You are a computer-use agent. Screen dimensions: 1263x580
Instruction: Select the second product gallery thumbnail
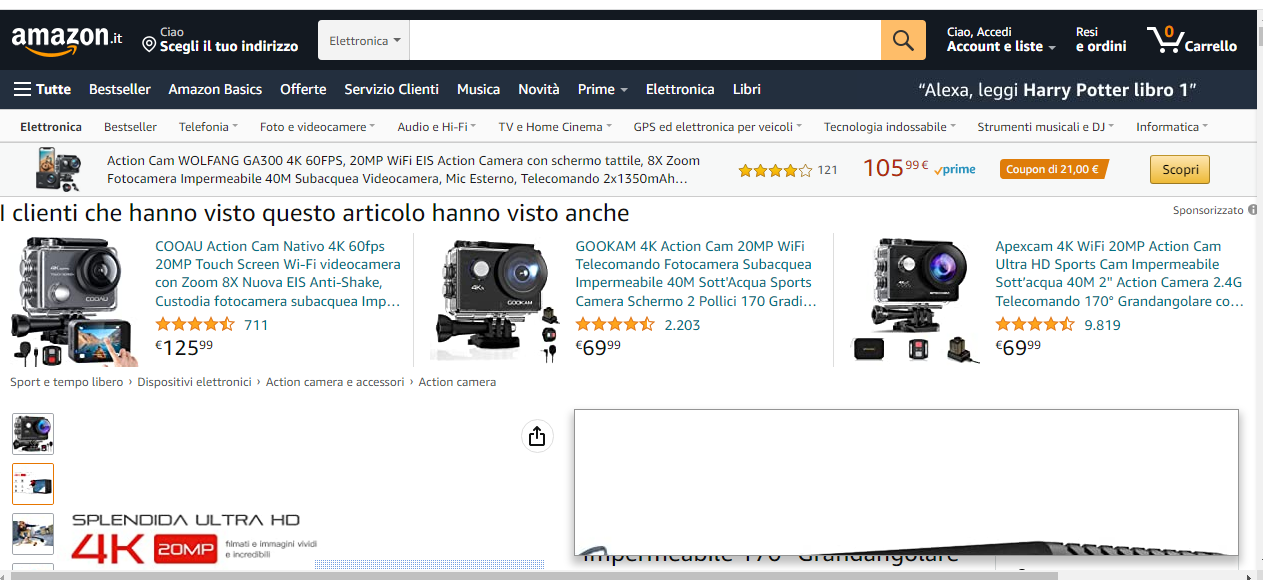tap(33, 484)
